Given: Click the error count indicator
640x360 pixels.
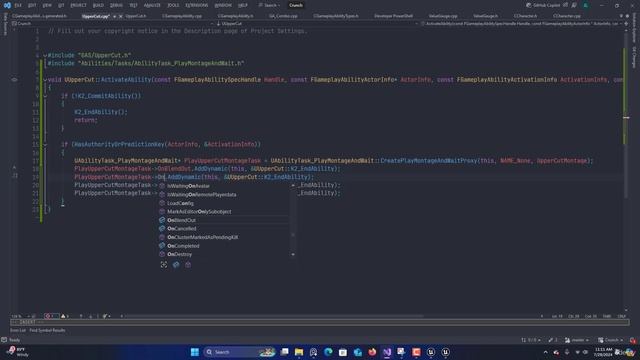Looking at the screenshot, I should [x=51, y=316].
